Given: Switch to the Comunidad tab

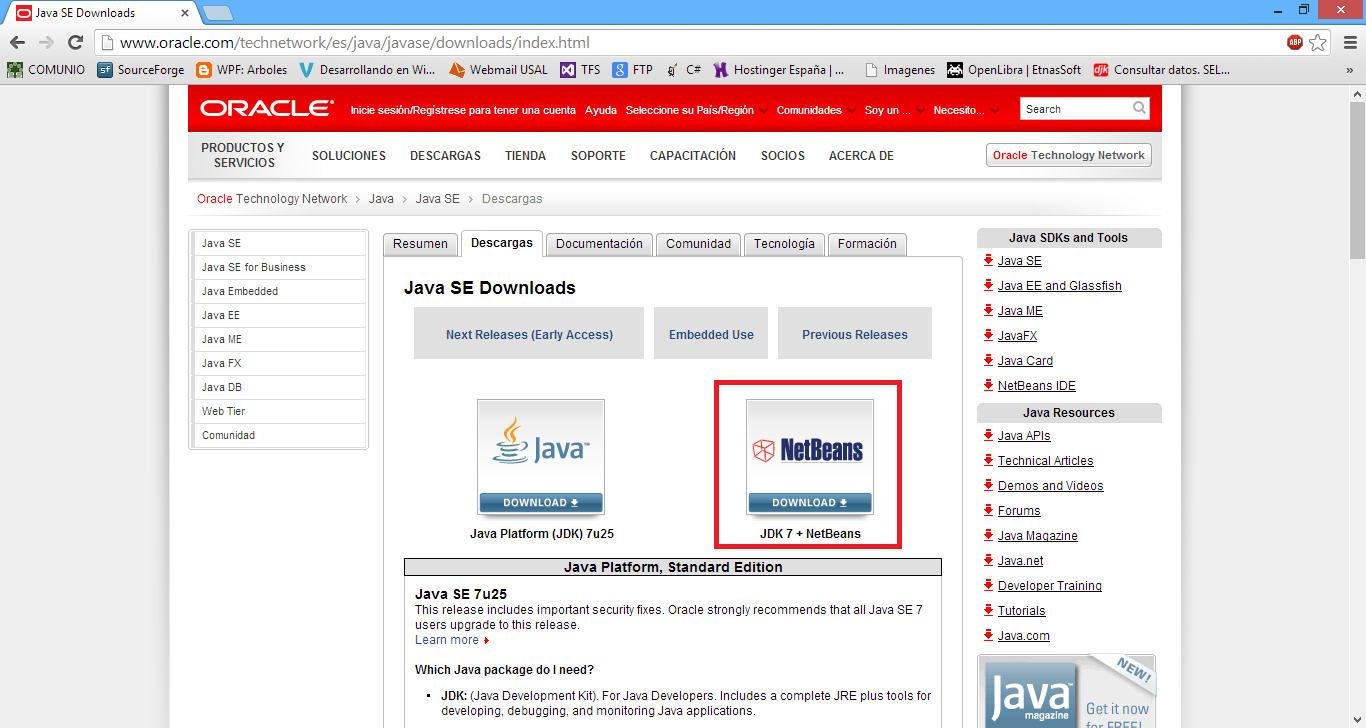Looking at the screenshot, I should 698,244.
